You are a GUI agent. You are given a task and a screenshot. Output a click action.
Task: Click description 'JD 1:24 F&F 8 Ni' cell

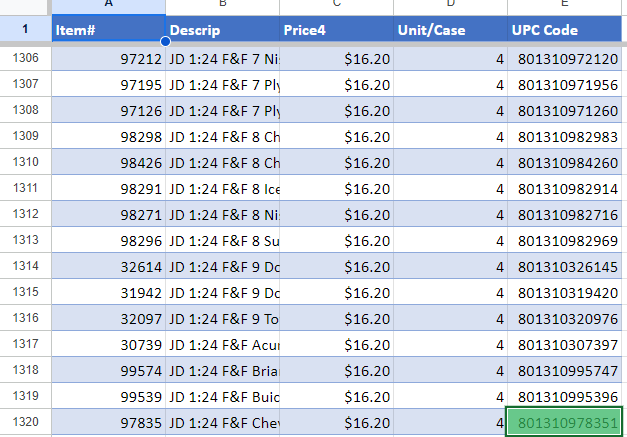click(222, 215)
